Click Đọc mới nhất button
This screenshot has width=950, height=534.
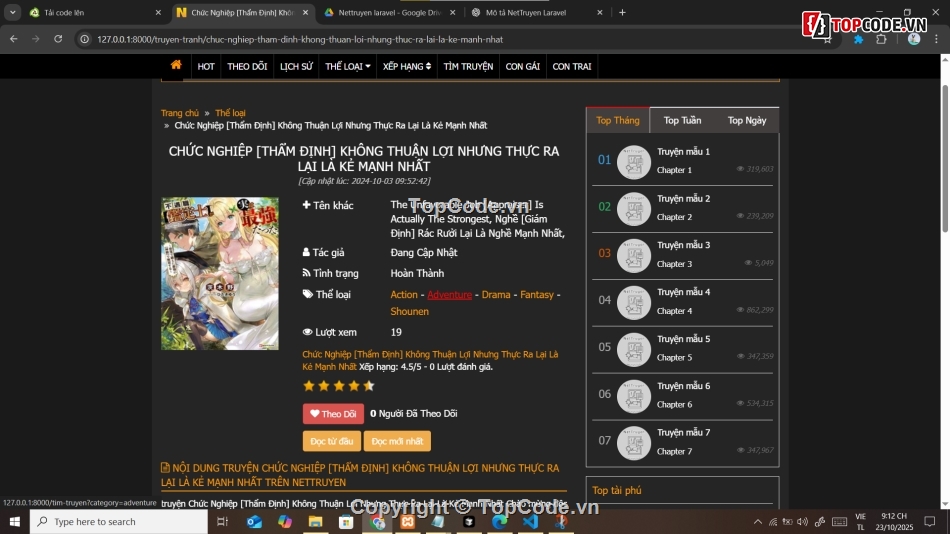(397, 441)
